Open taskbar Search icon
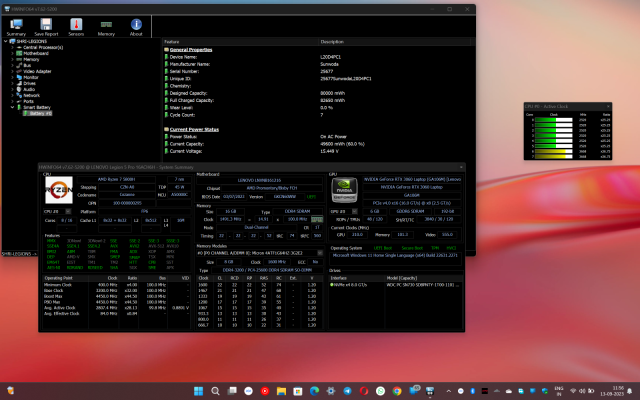Screen dimensions: 640x400 point(216,391)
